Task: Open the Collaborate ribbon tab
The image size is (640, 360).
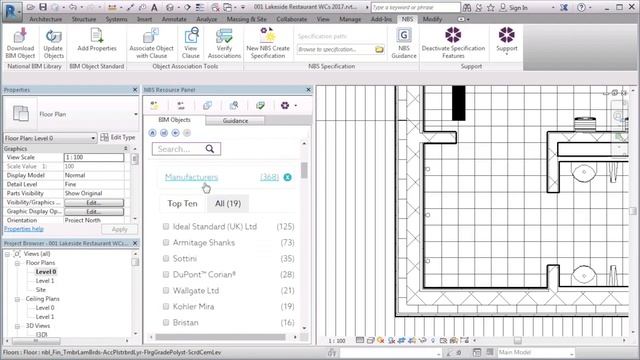Action: pyautogui.click(x=291, y=19)
